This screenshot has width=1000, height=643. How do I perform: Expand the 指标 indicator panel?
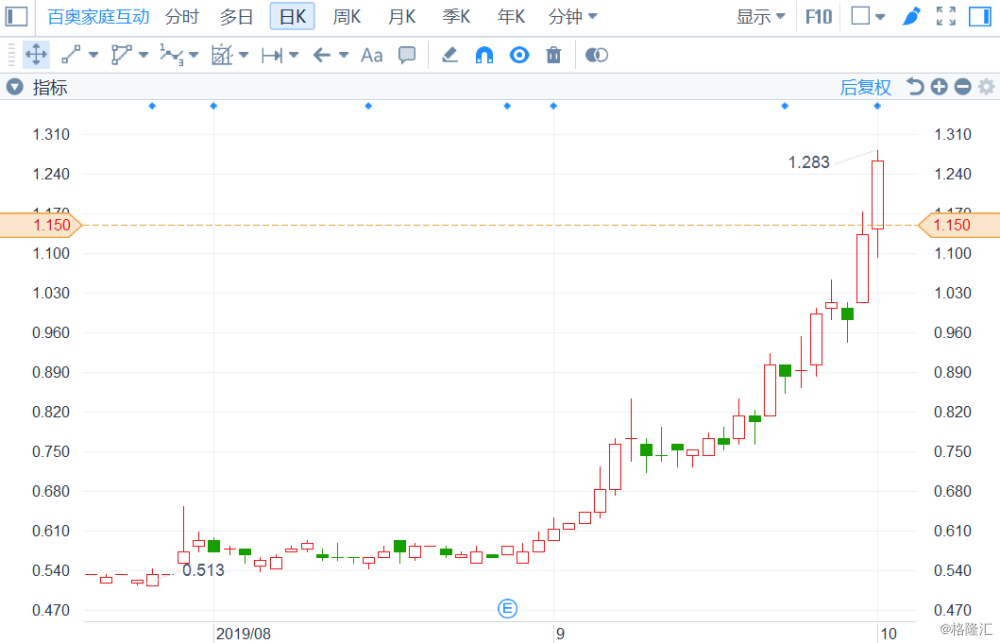tap(15, 87)
